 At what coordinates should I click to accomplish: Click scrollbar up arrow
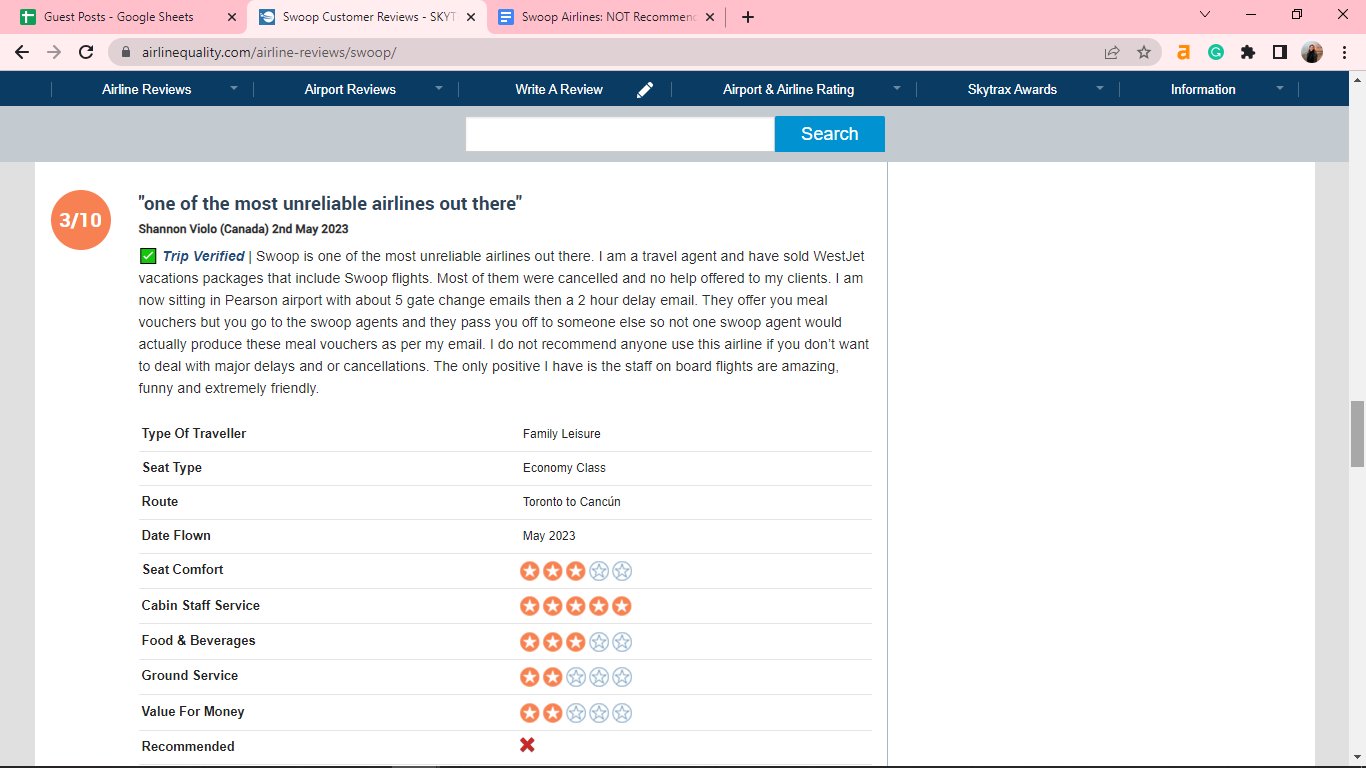pyautogui.click(x=1357, y=78)
